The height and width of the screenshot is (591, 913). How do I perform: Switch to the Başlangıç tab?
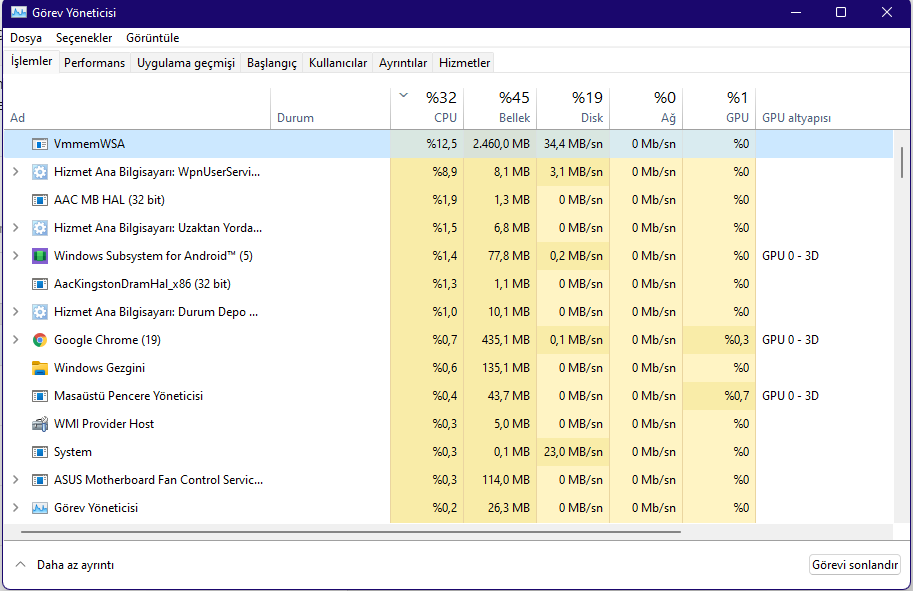[272, 62]
